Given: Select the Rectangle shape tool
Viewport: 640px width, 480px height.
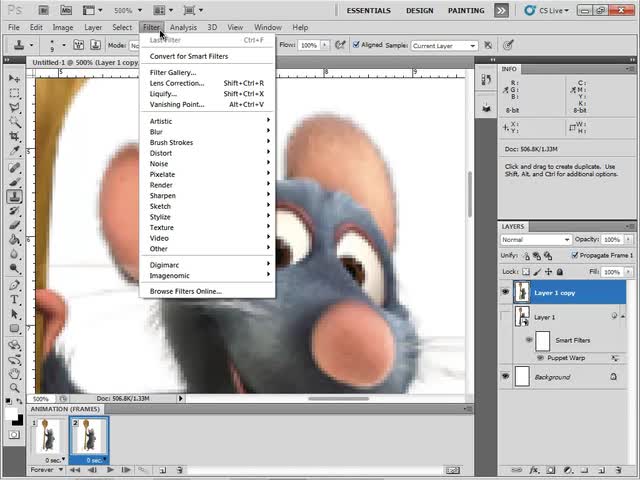Looking at the screenshot, I should point(14,328).
